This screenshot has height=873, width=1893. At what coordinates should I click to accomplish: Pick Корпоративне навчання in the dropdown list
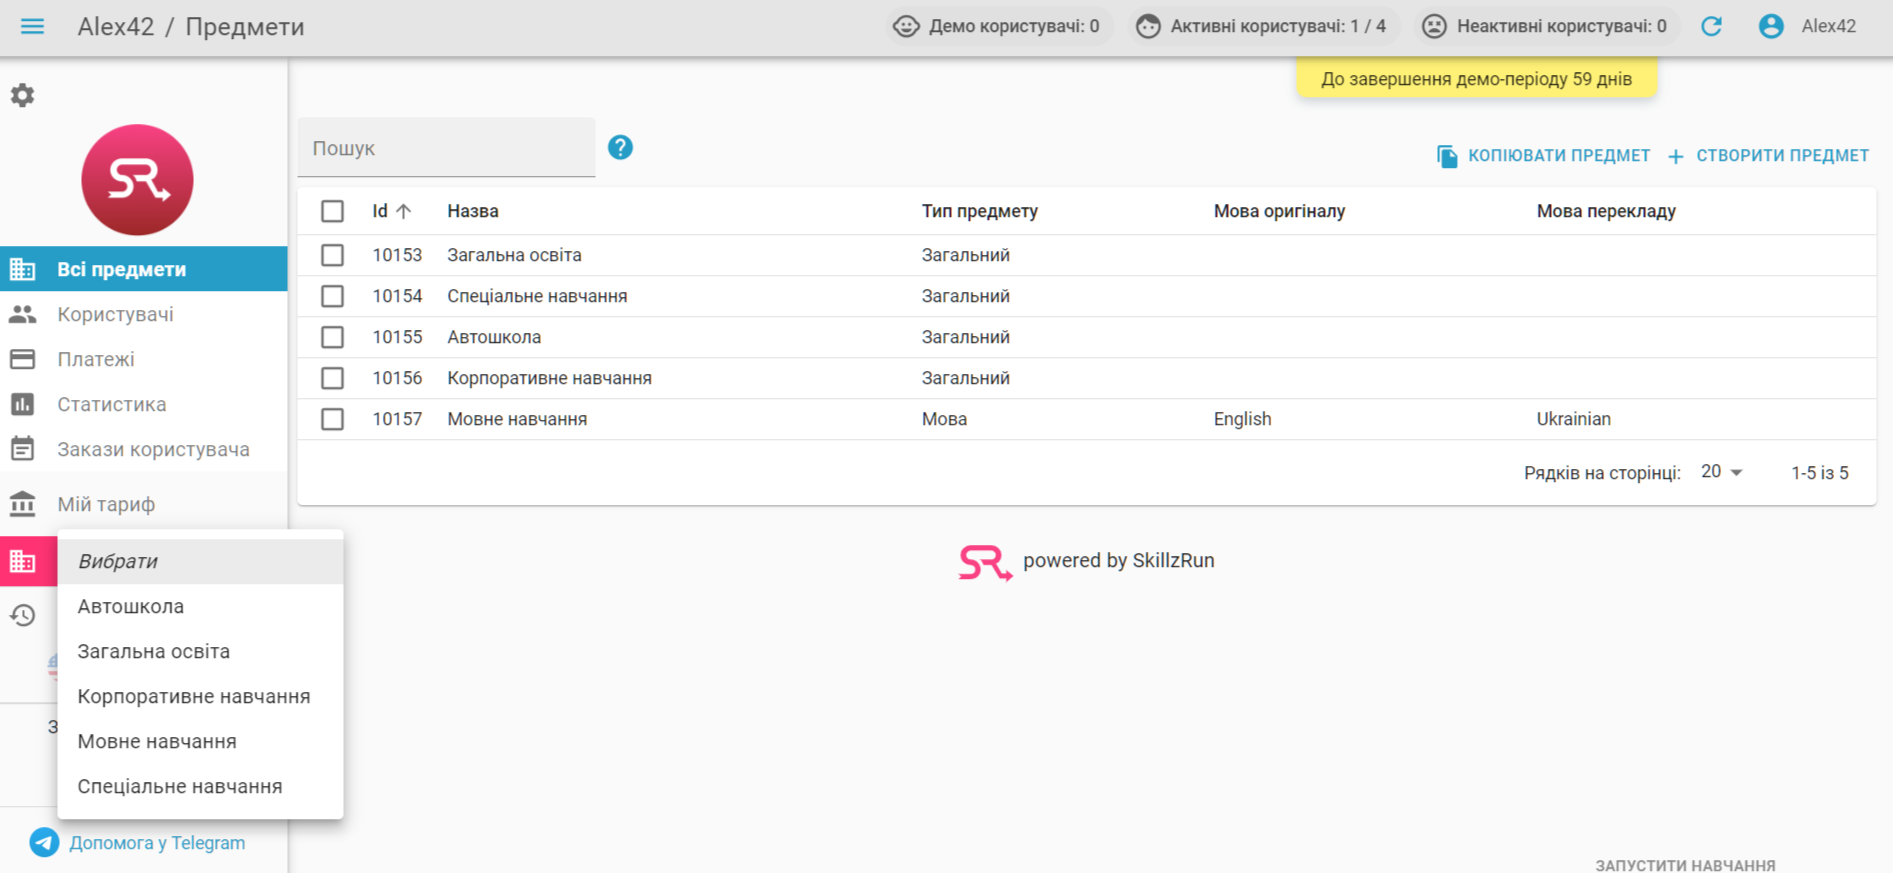pos(200,696)
